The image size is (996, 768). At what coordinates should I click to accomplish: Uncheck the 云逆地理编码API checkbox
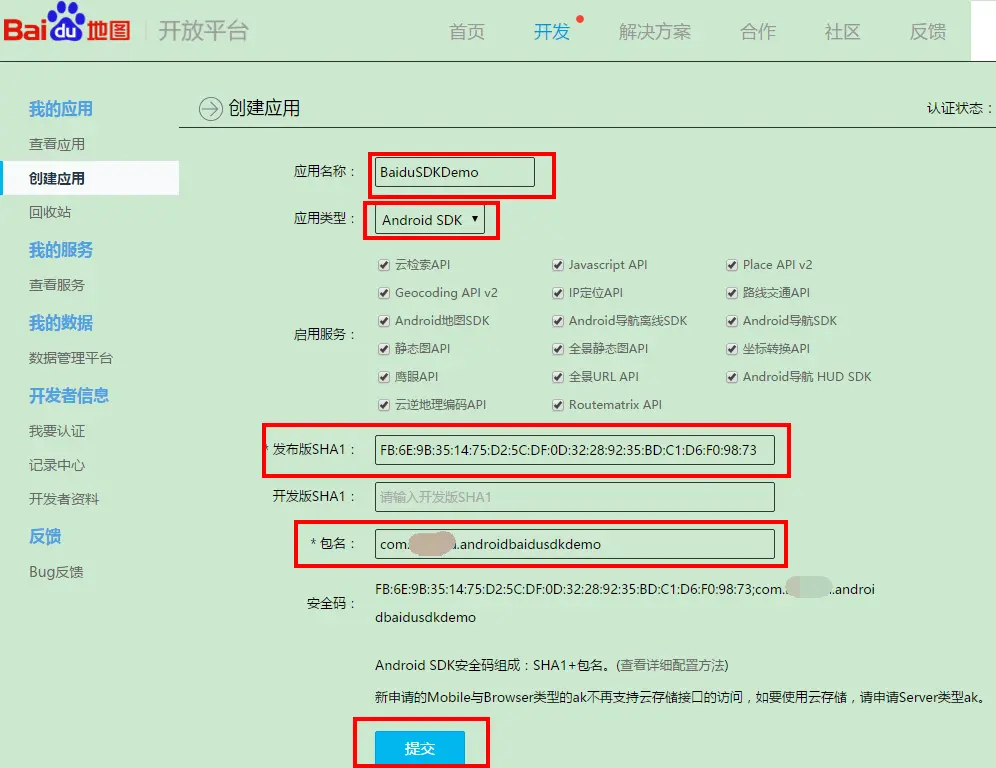pos(384,405)
